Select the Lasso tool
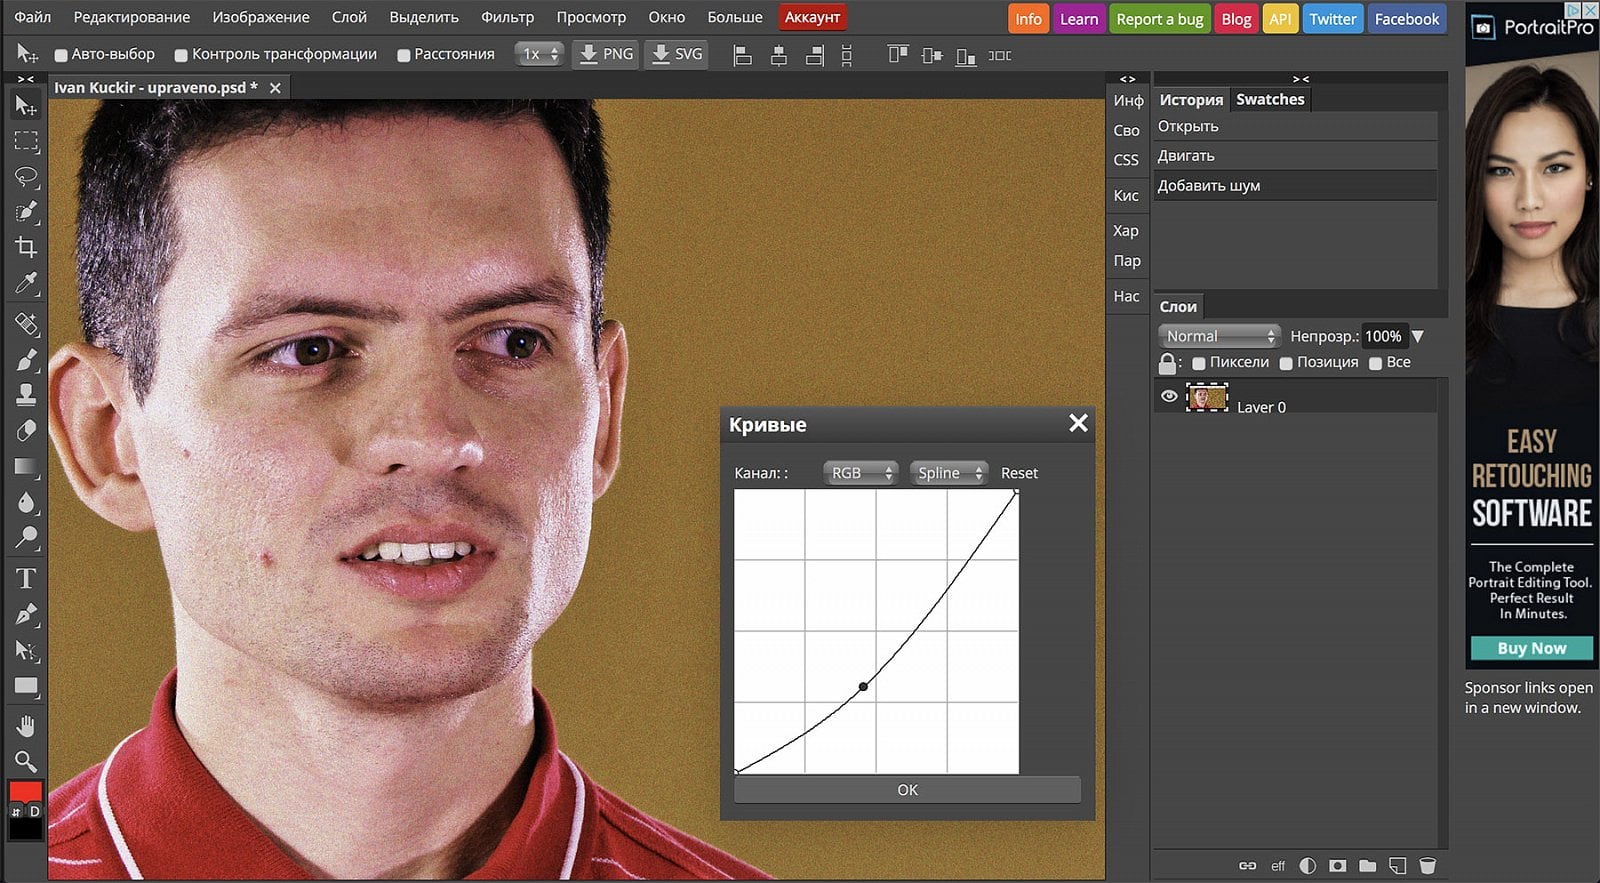The height and width of the screenshot is (883, 1600). 26,177
